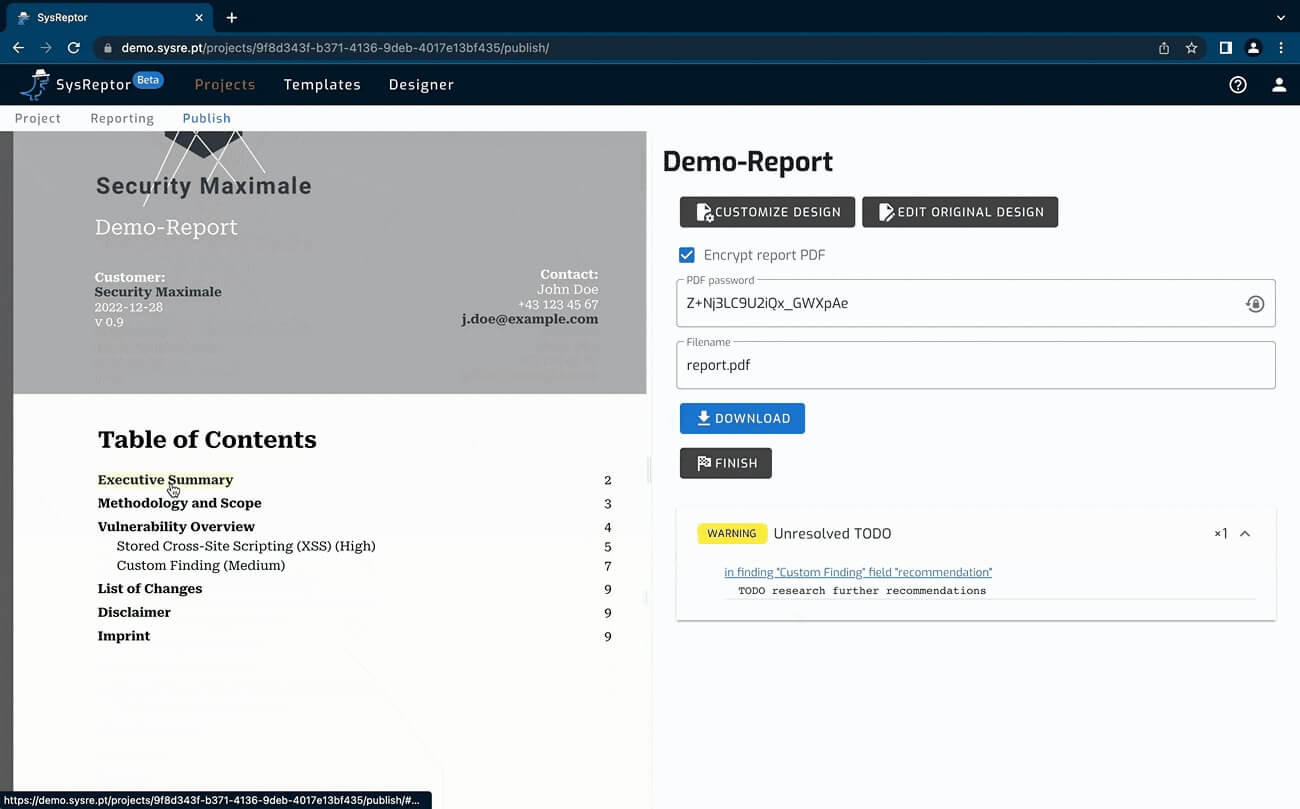Open Custom Finding recommendation field link
Screen dimensions: 1300x809
click(x=858, y=572)
